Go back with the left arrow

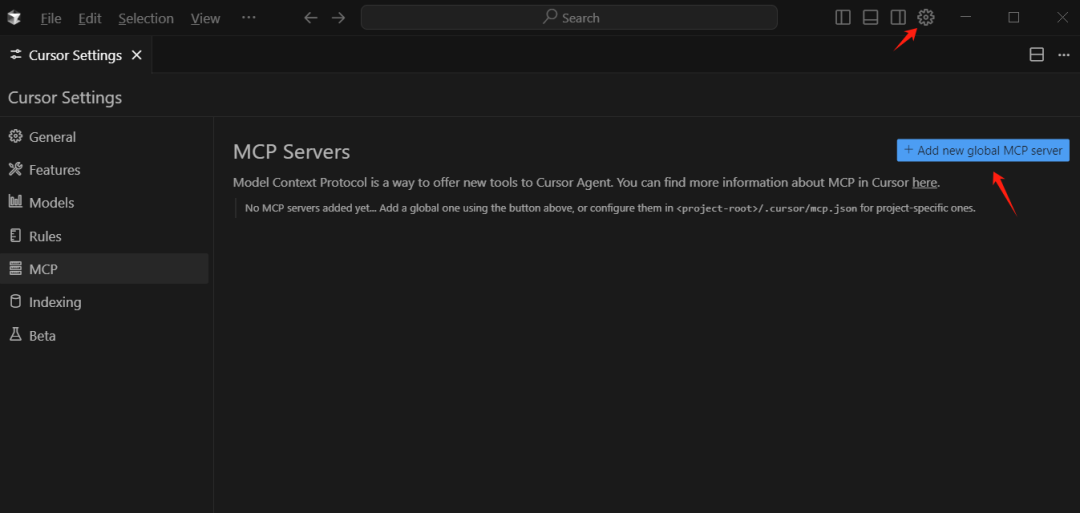click(311, 18)
